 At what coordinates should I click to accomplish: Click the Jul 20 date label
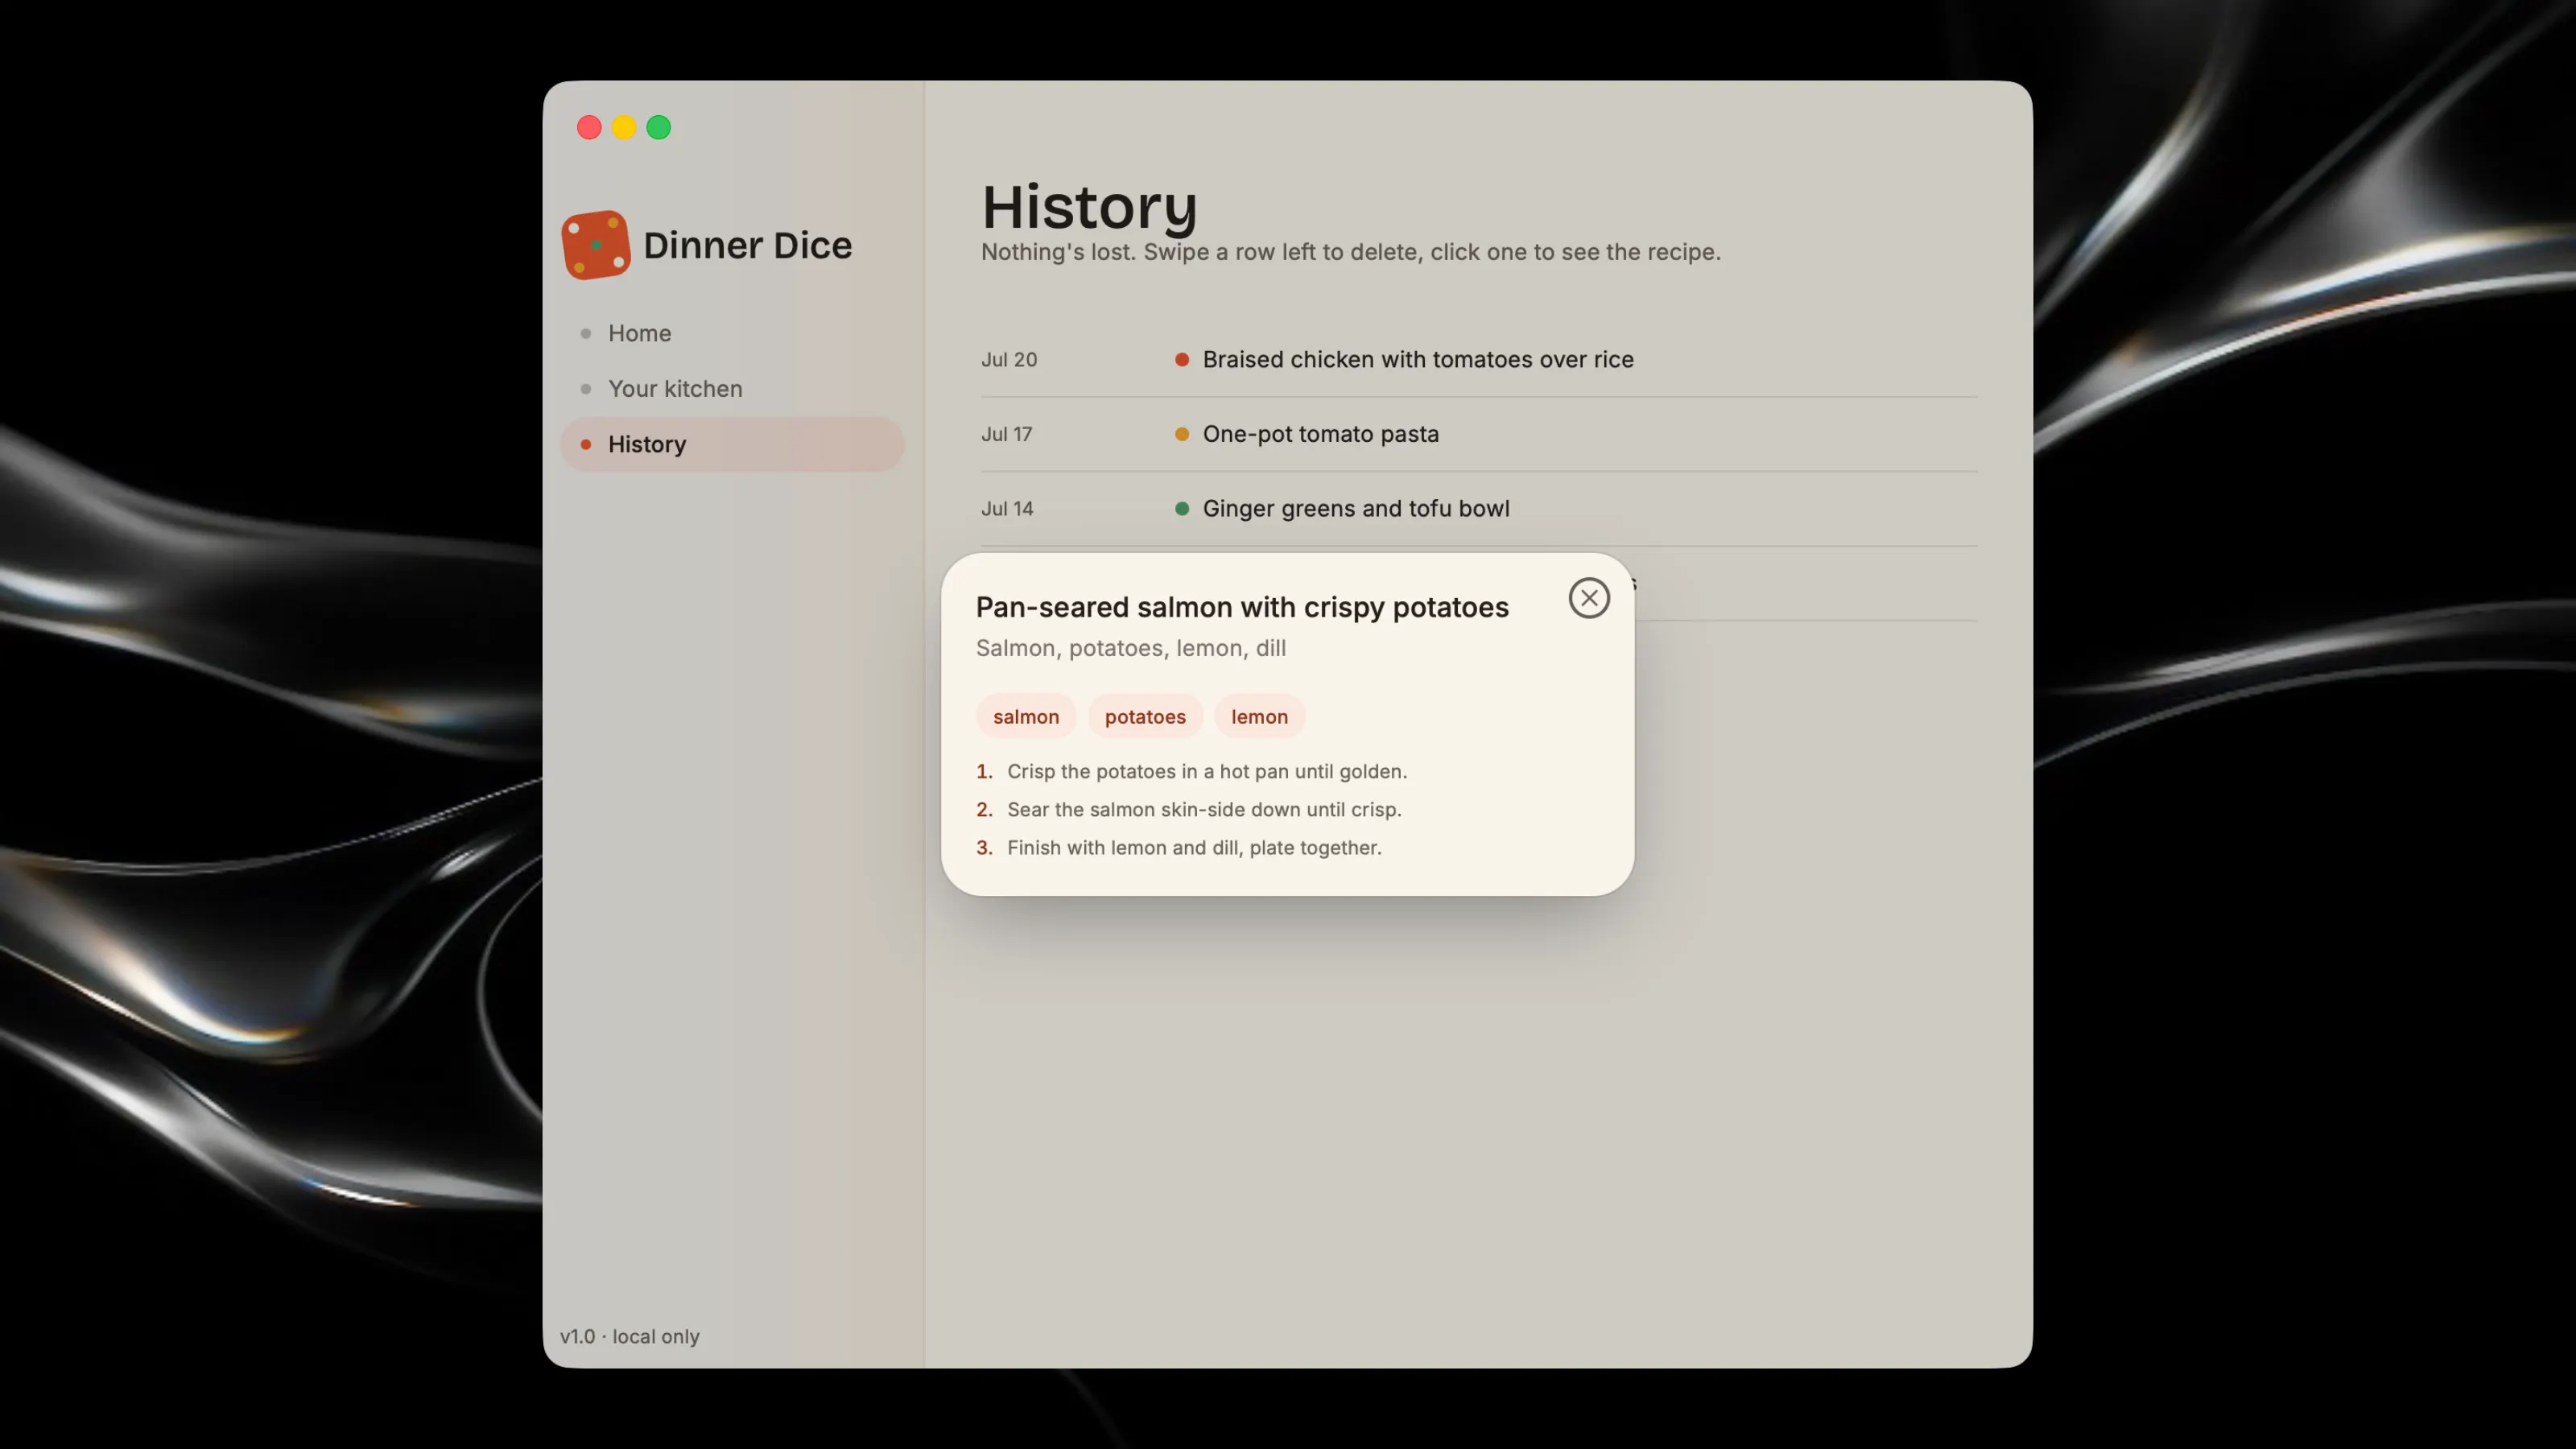tap(1009, 359)
